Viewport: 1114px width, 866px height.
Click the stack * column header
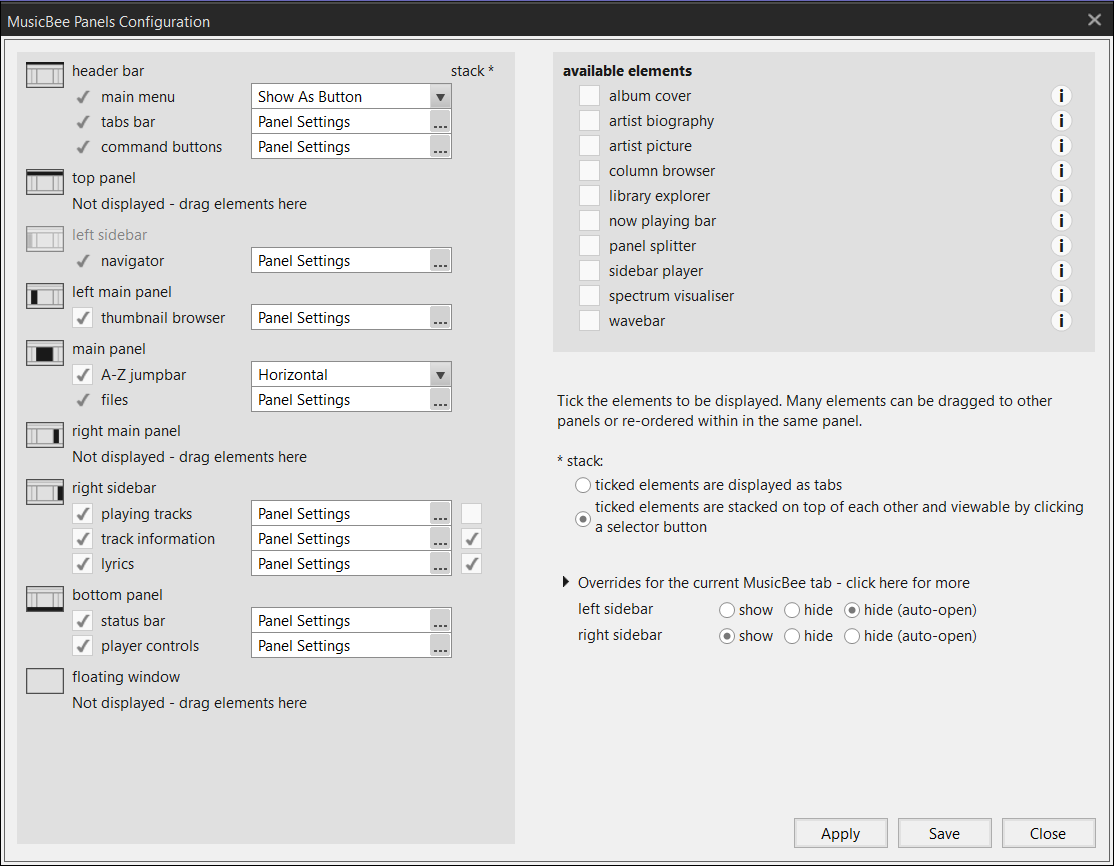click(472, 71)
